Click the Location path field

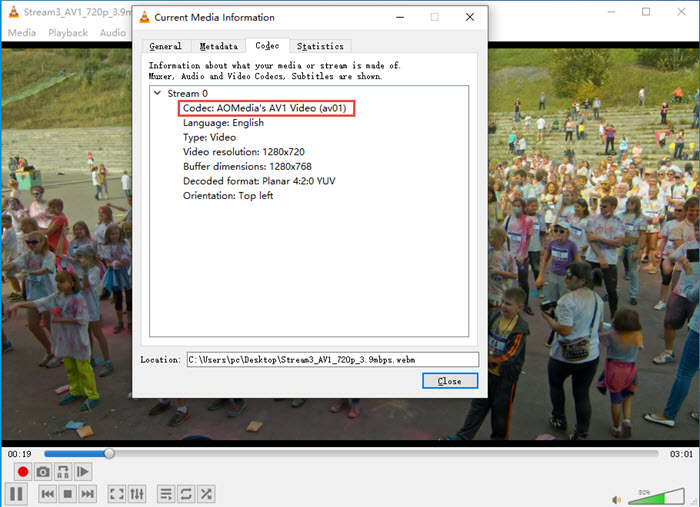[333, 359]
